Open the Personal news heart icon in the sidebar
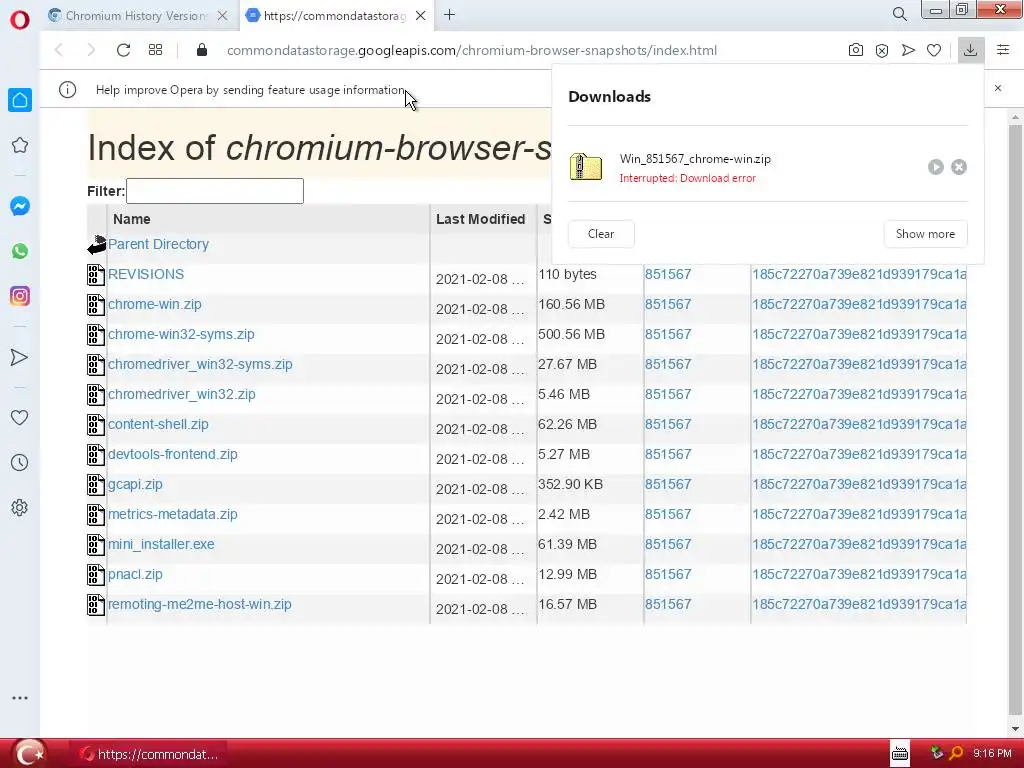This screenshot has width=1024, height=768. [20, 417]
